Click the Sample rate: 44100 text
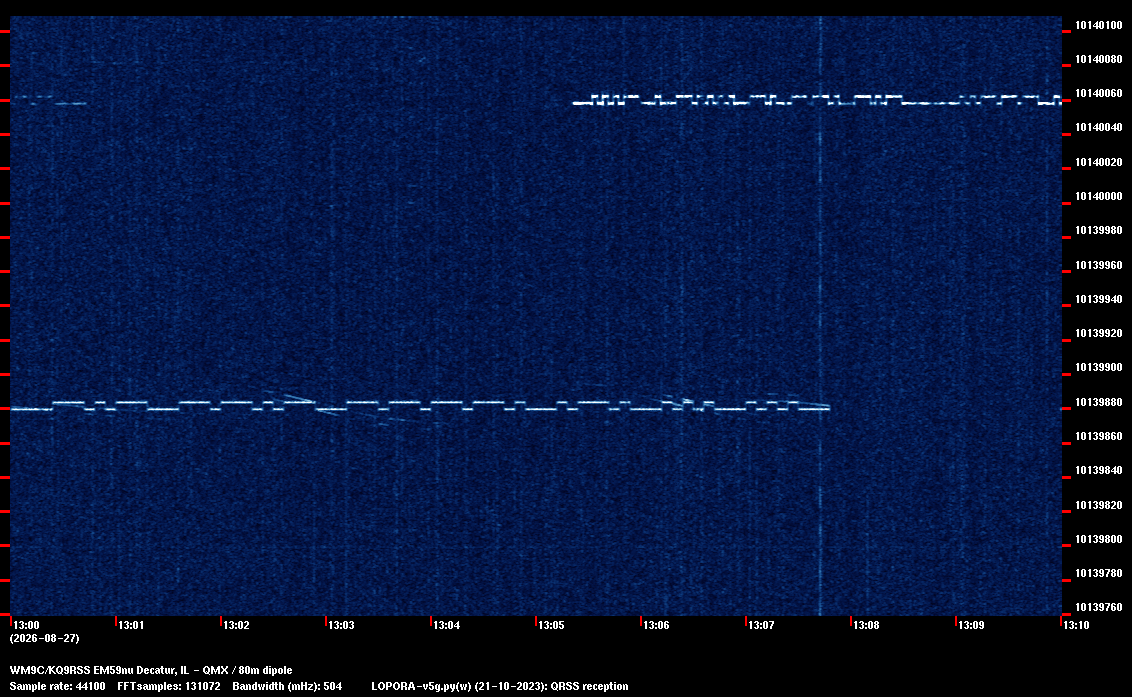Viewport: 1132px width, 697px height. click(x=57, y=686)
